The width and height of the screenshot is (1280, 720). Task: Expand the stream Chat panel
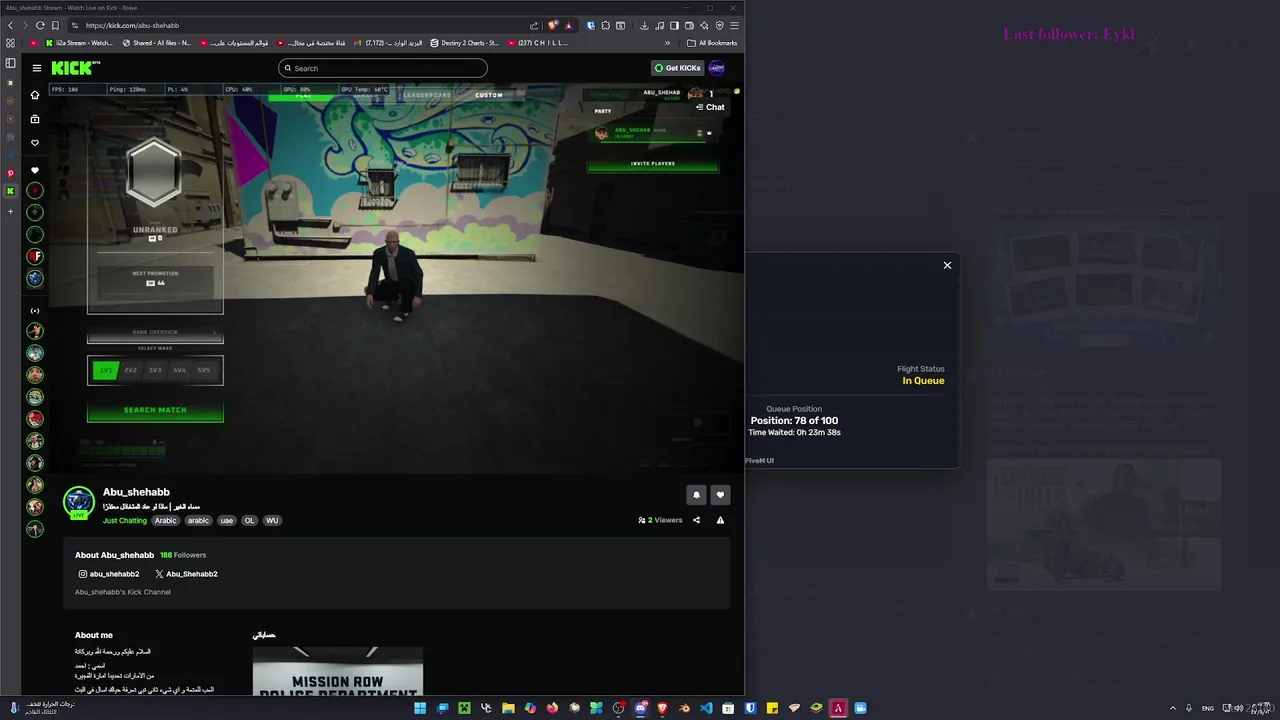click(x=710, y=107)
